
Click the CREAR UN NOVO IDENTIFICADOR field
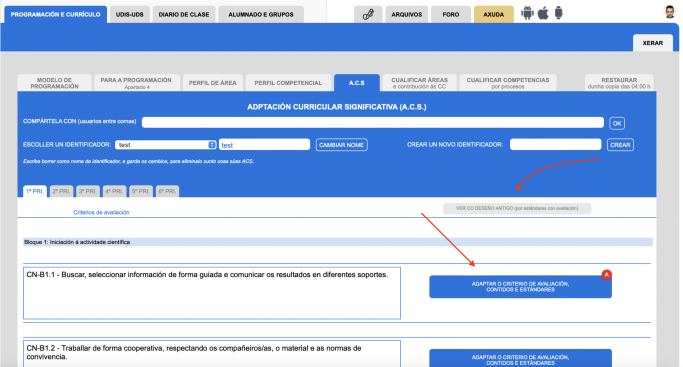(555, 145)
